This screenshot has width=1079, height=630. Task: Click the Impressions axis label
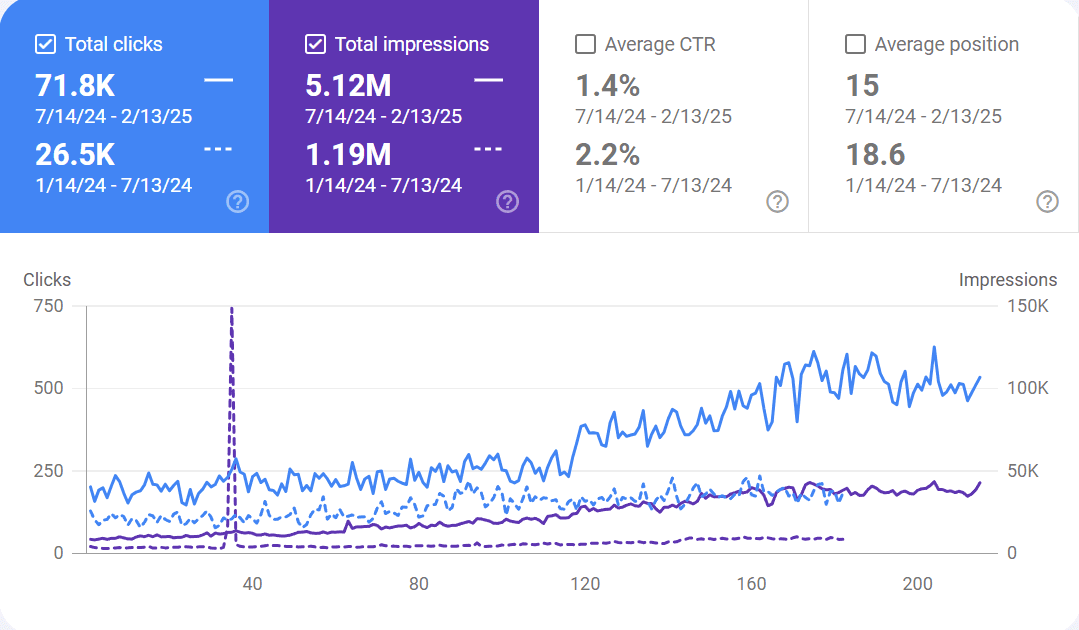(x=1010, y=280)
